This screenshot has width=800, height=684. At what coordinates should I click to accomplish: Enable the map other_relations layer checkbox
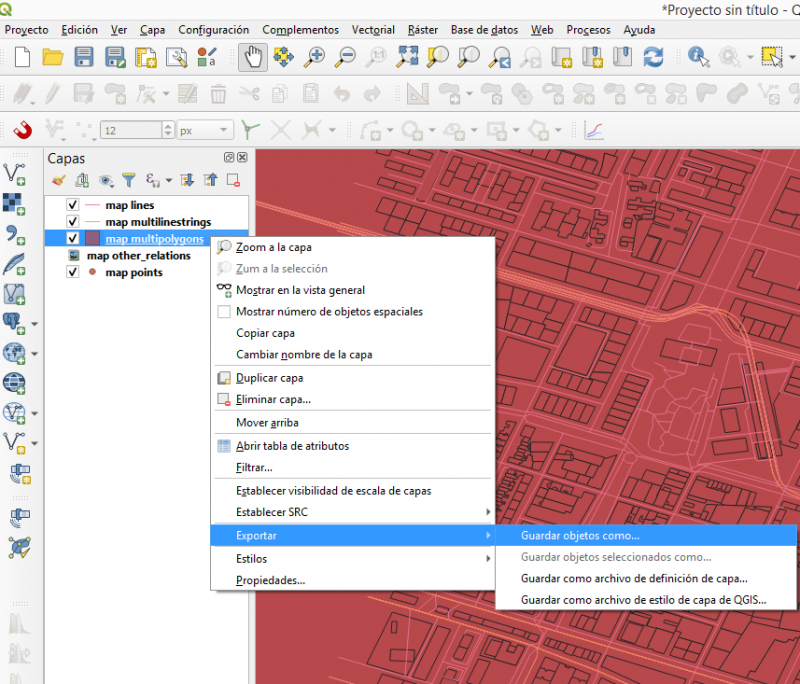tap(73, 256)
